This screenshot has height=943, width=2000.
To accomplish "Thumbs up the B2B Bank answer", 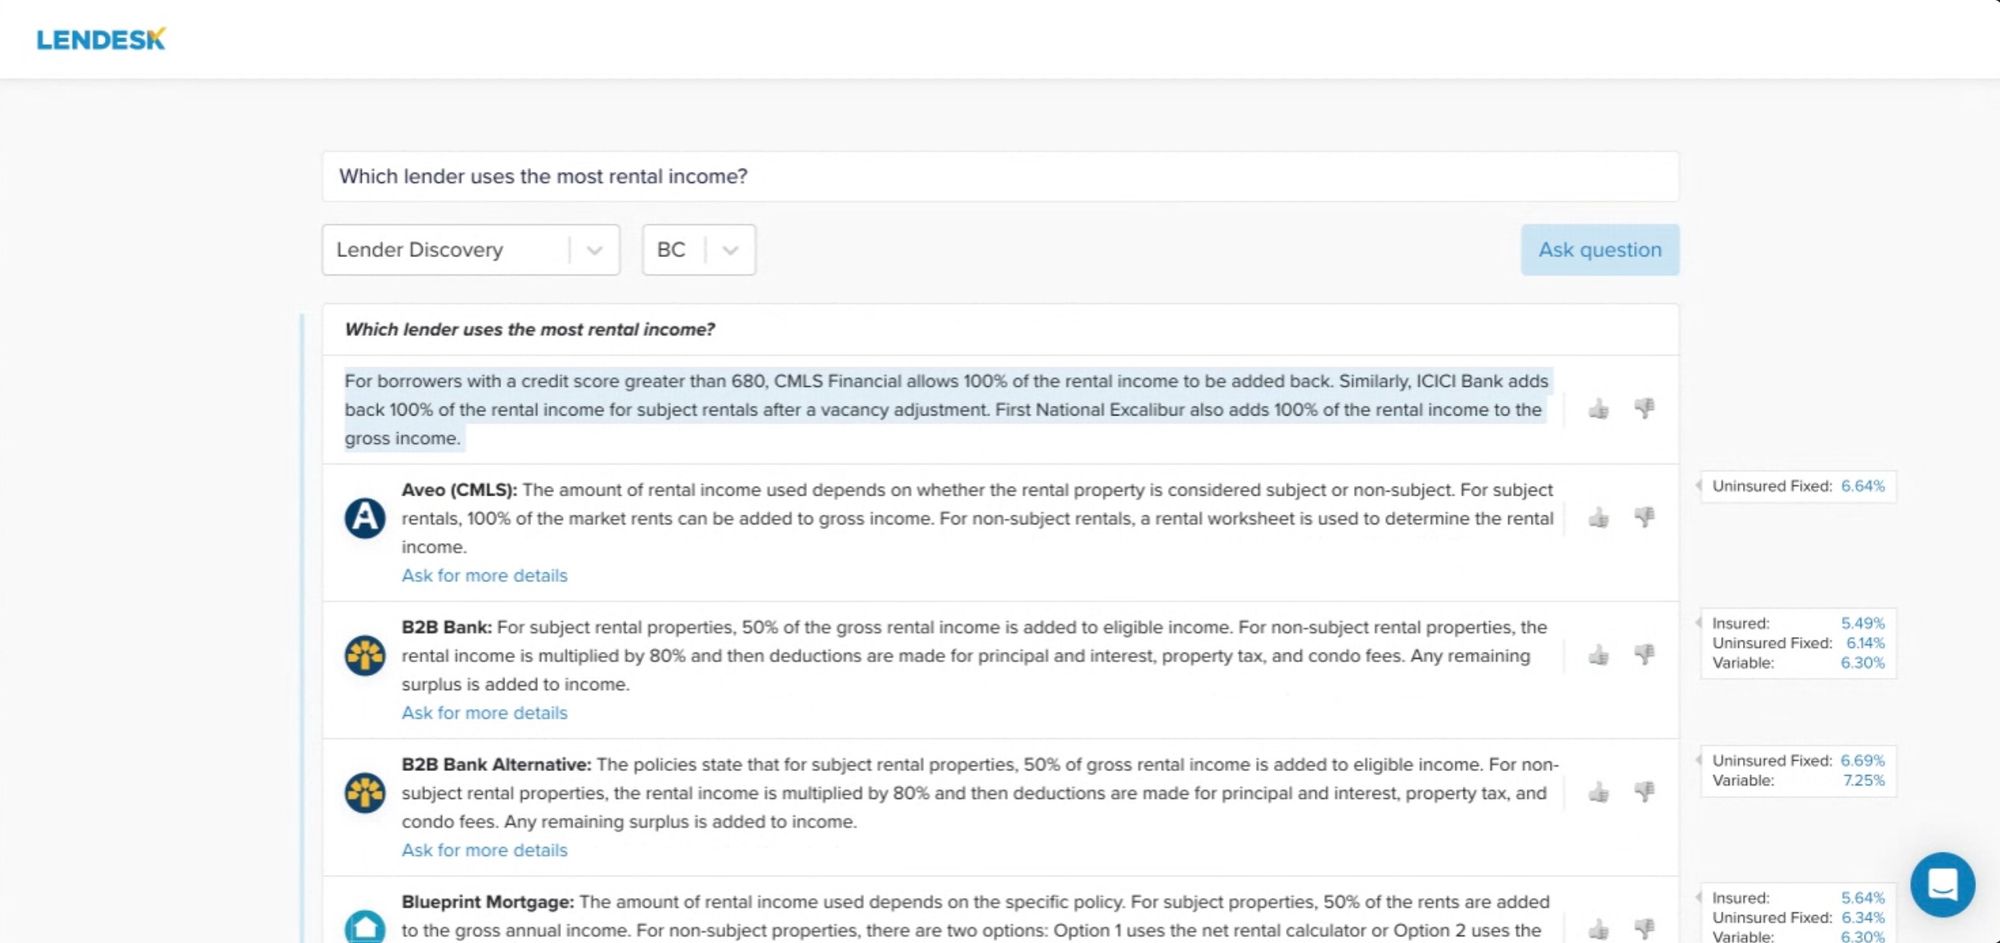I will tap(1598, 655).
